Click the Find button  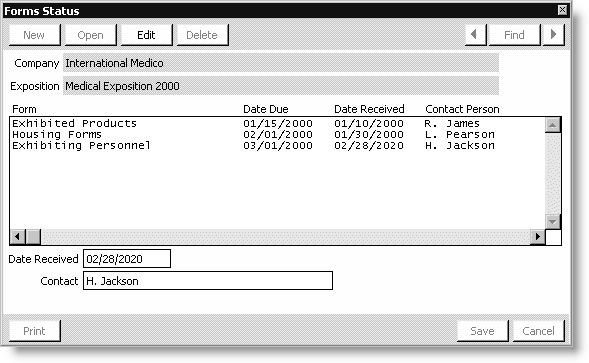(514, 35)
